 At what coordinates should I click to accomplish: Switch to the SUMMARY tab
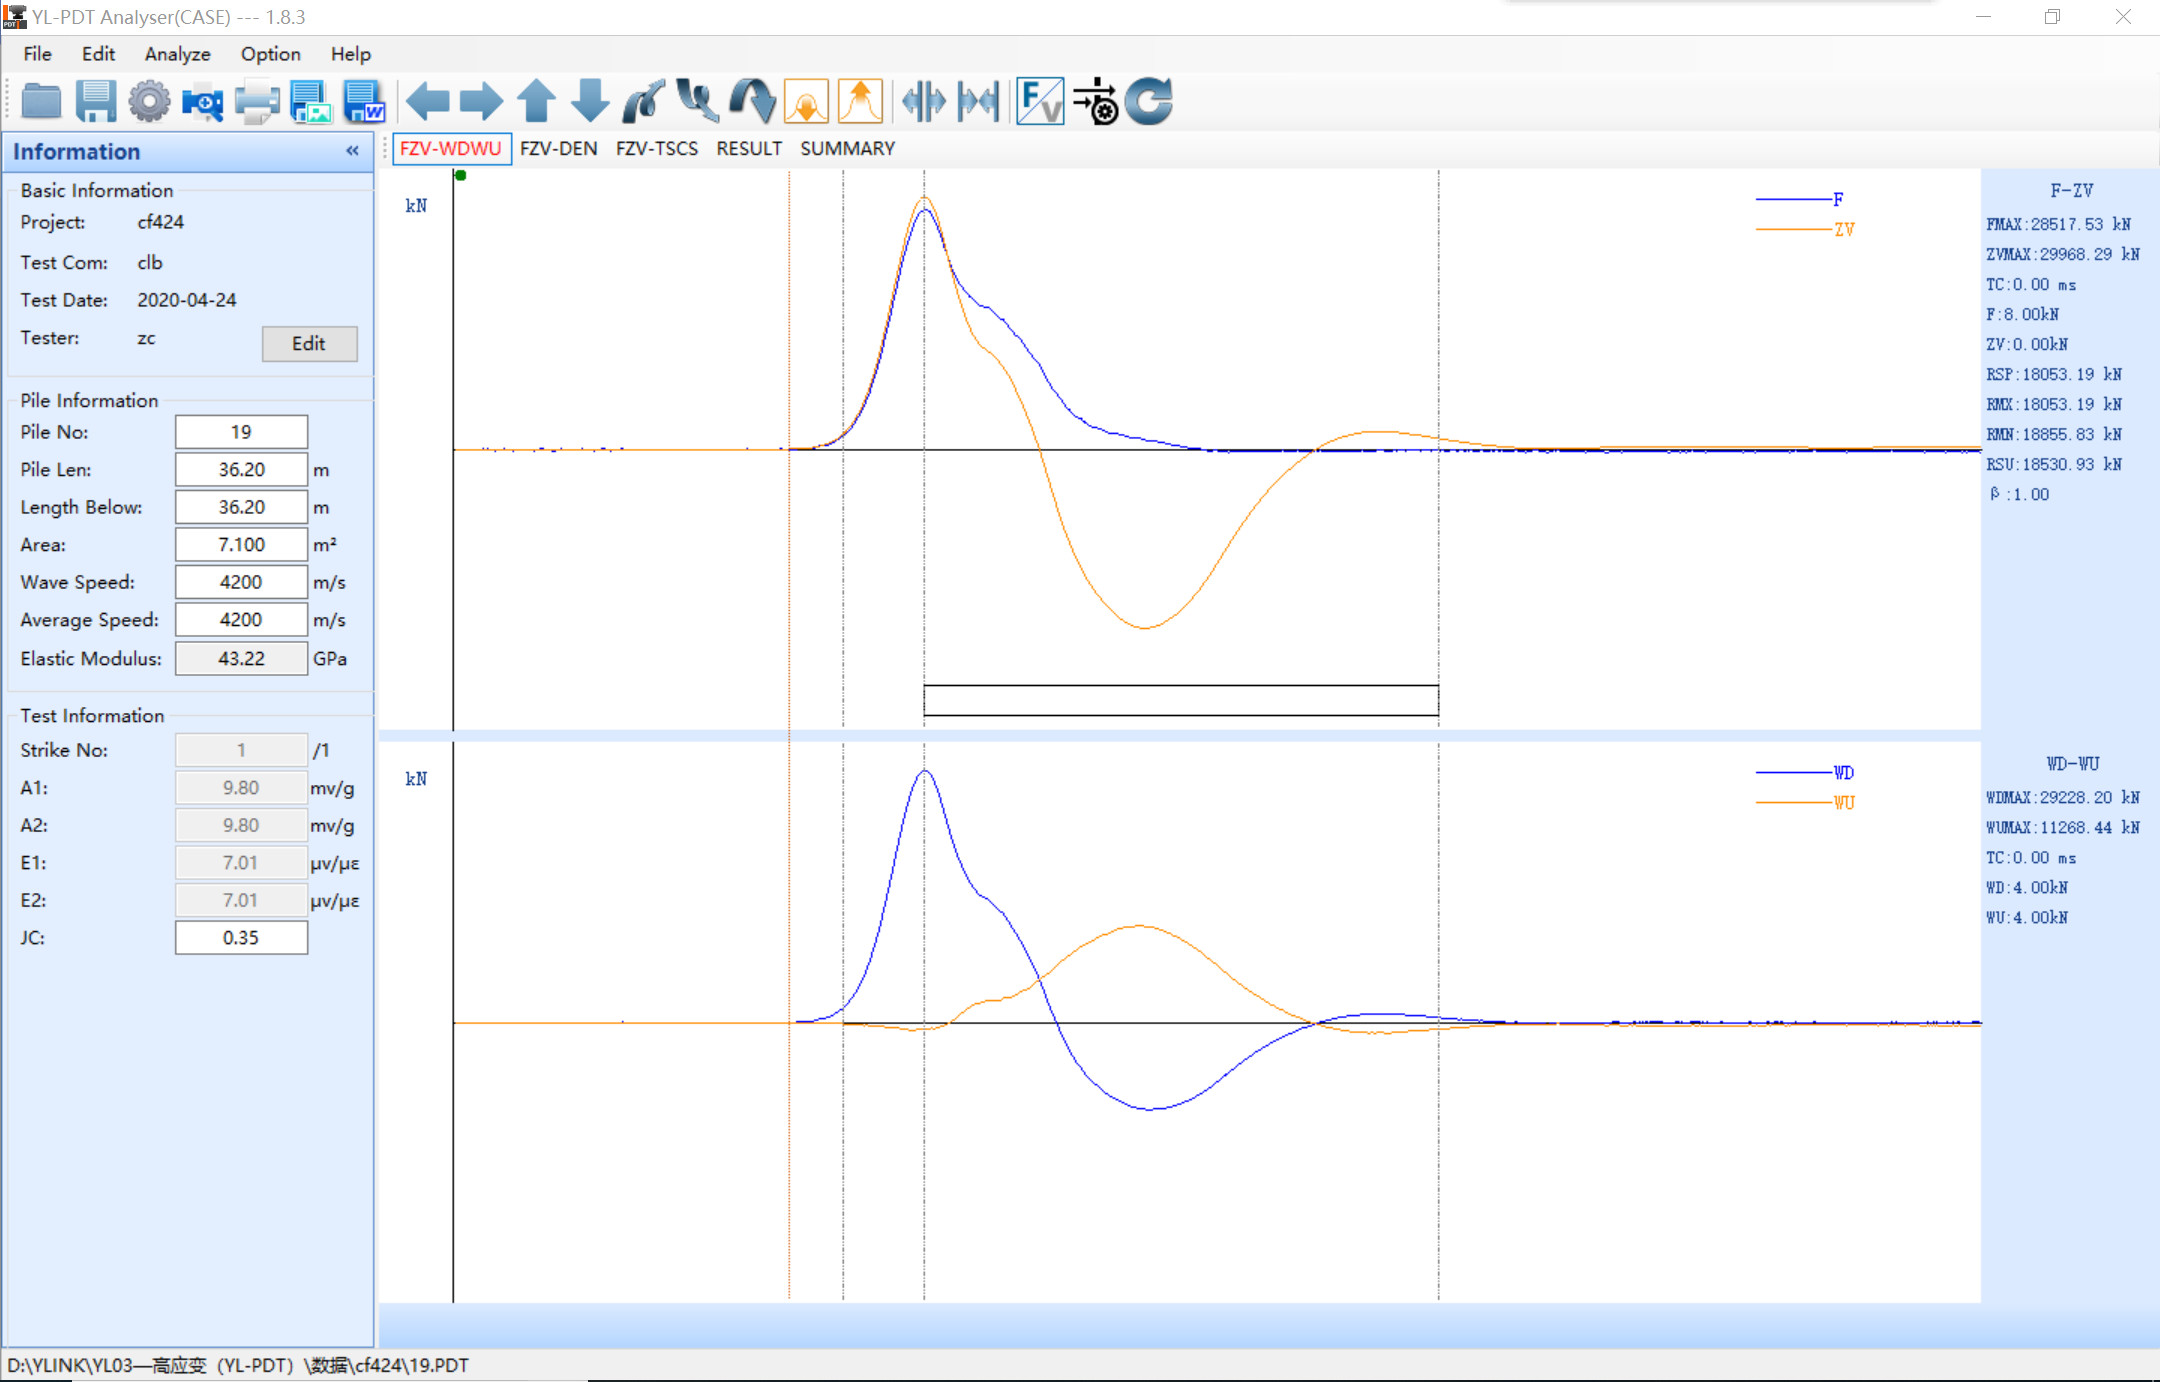coord(847,148)
